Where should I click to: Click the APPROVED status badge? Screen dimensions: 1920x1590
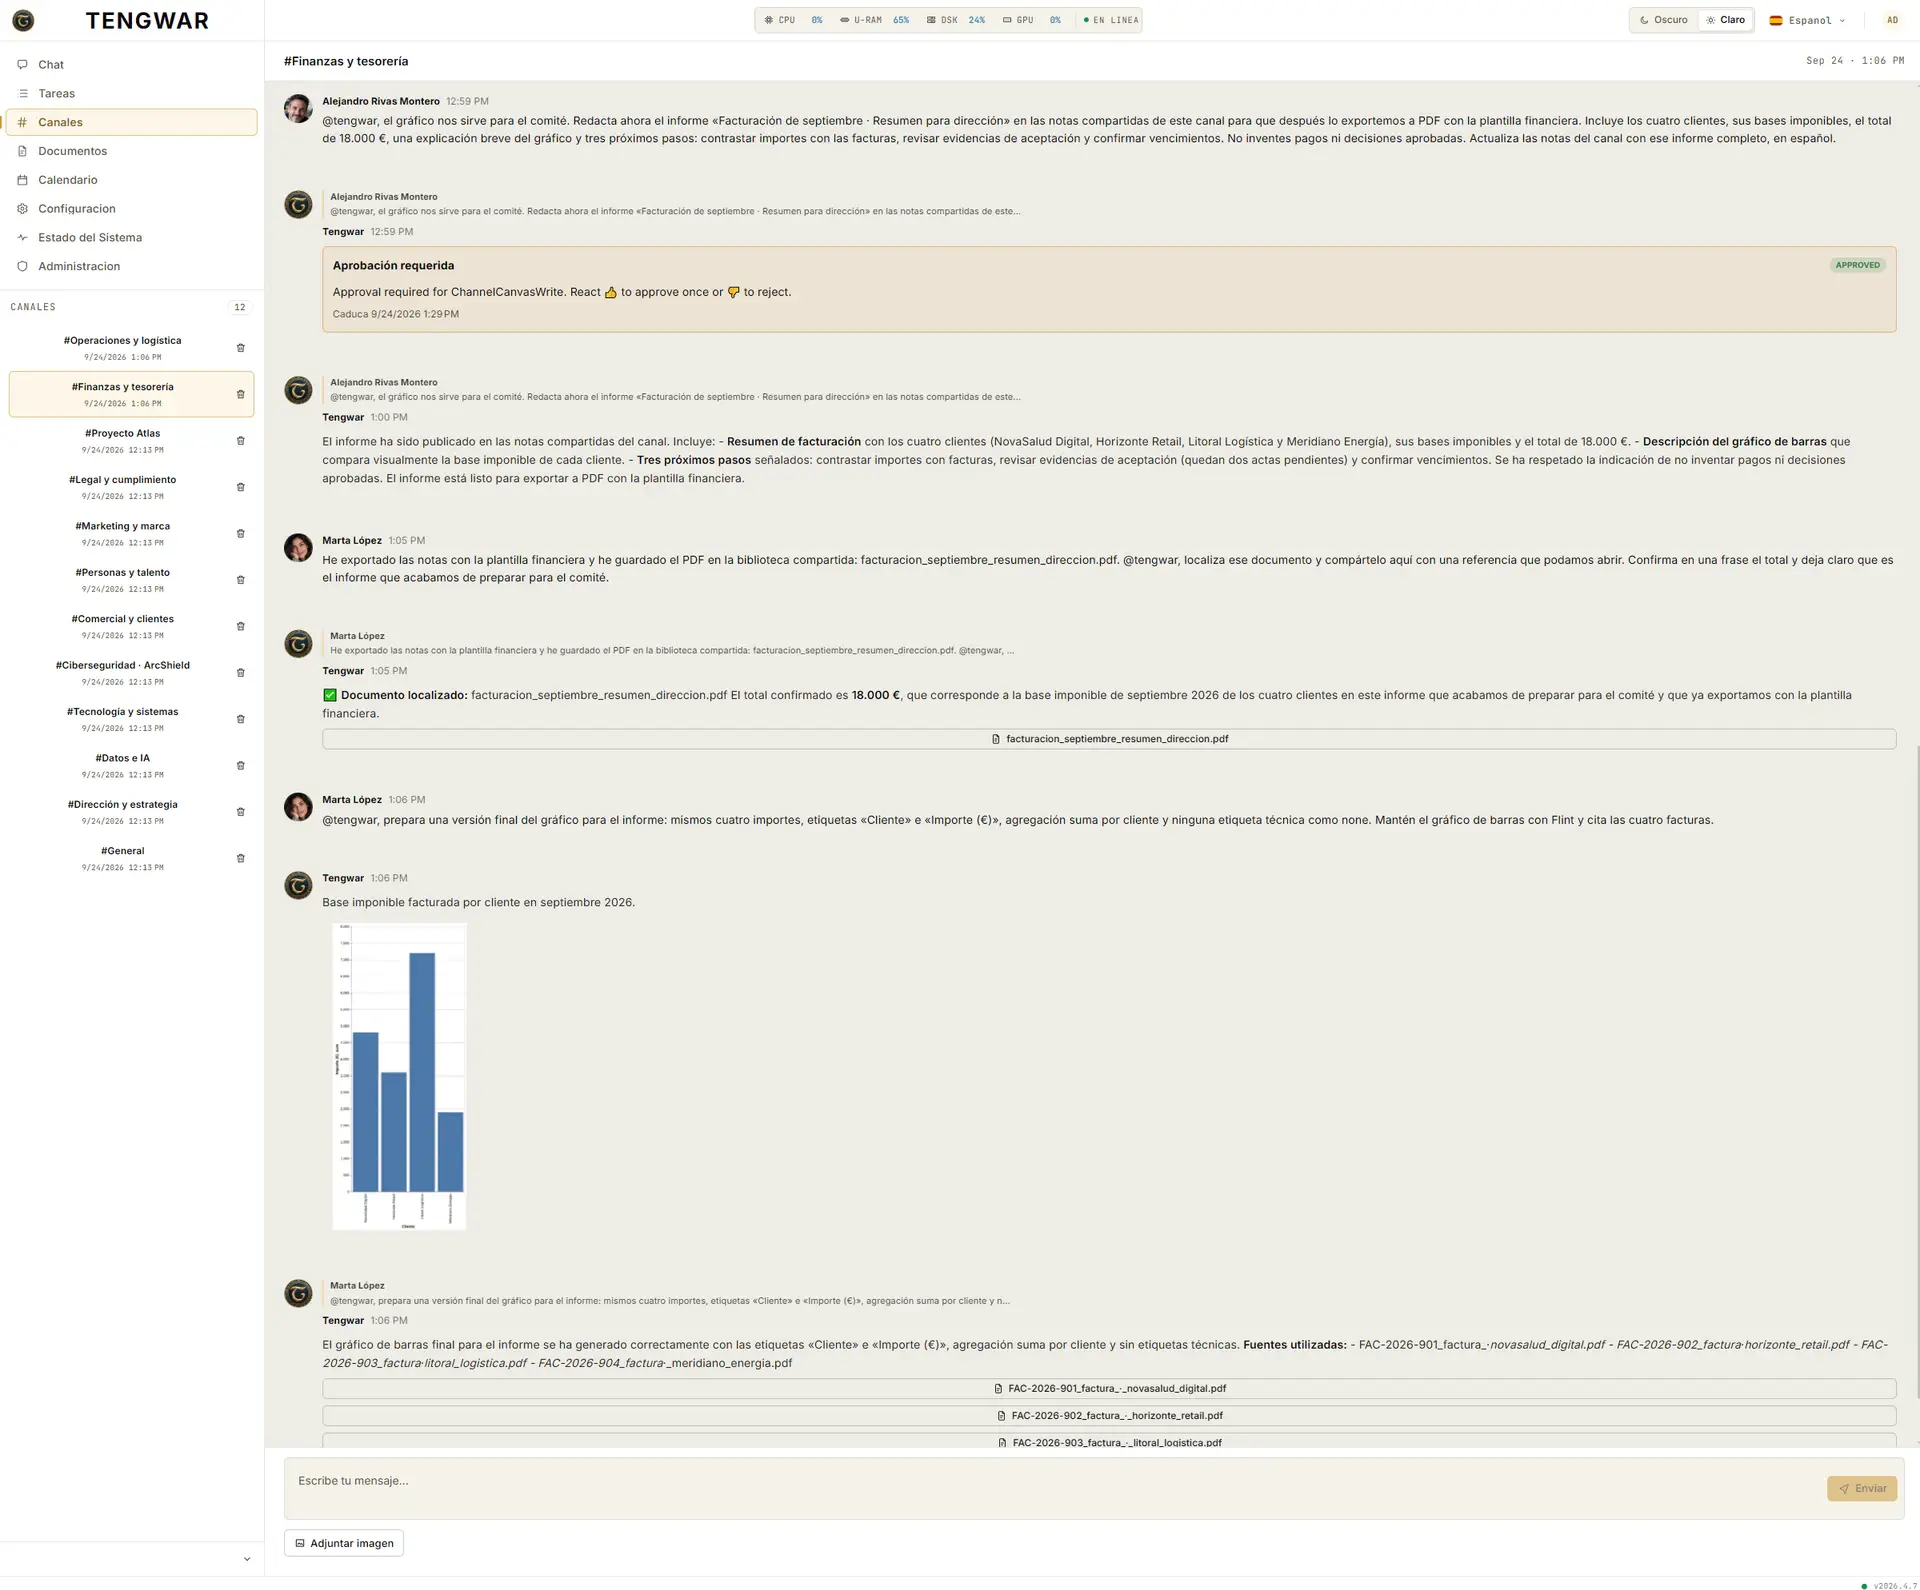pos(1857,265)
